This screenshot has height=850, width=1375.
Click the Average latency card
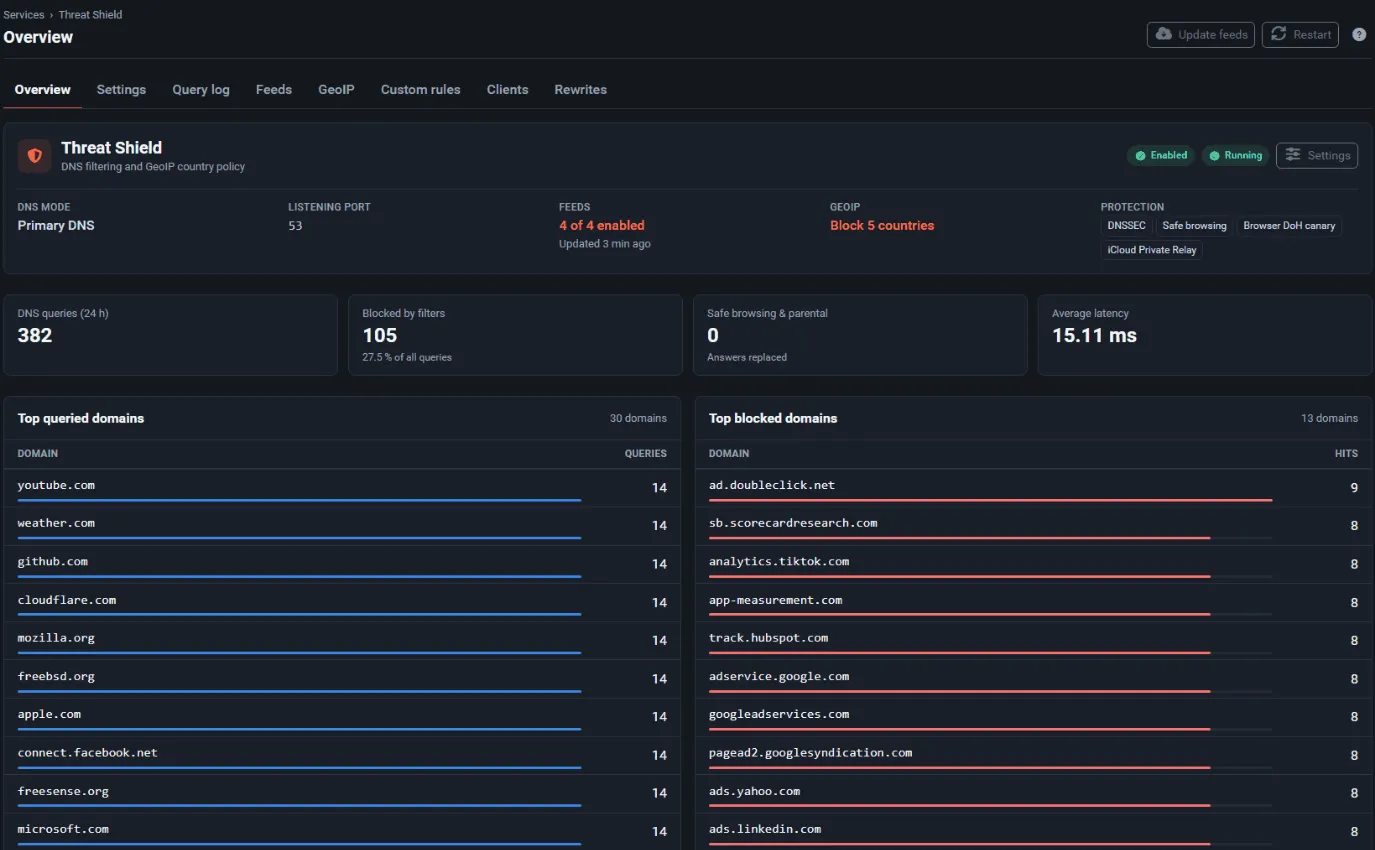[1204, 335]
